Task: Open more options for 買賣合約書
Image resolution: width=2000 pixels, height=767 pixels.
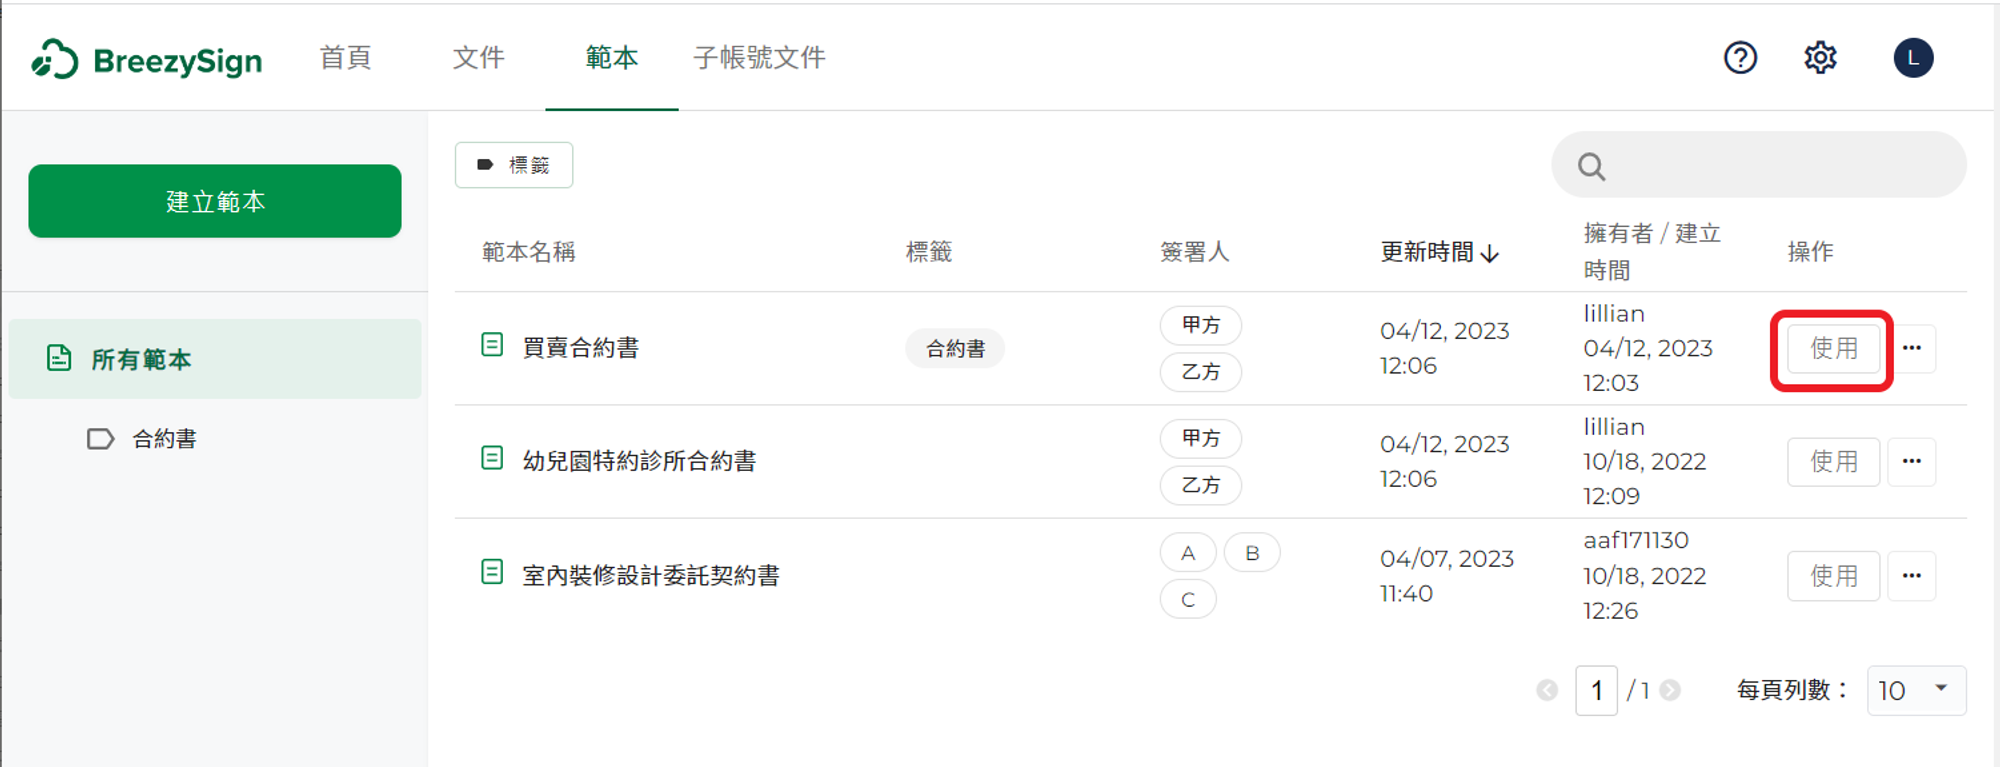Action: click(x=1912, y=348)
